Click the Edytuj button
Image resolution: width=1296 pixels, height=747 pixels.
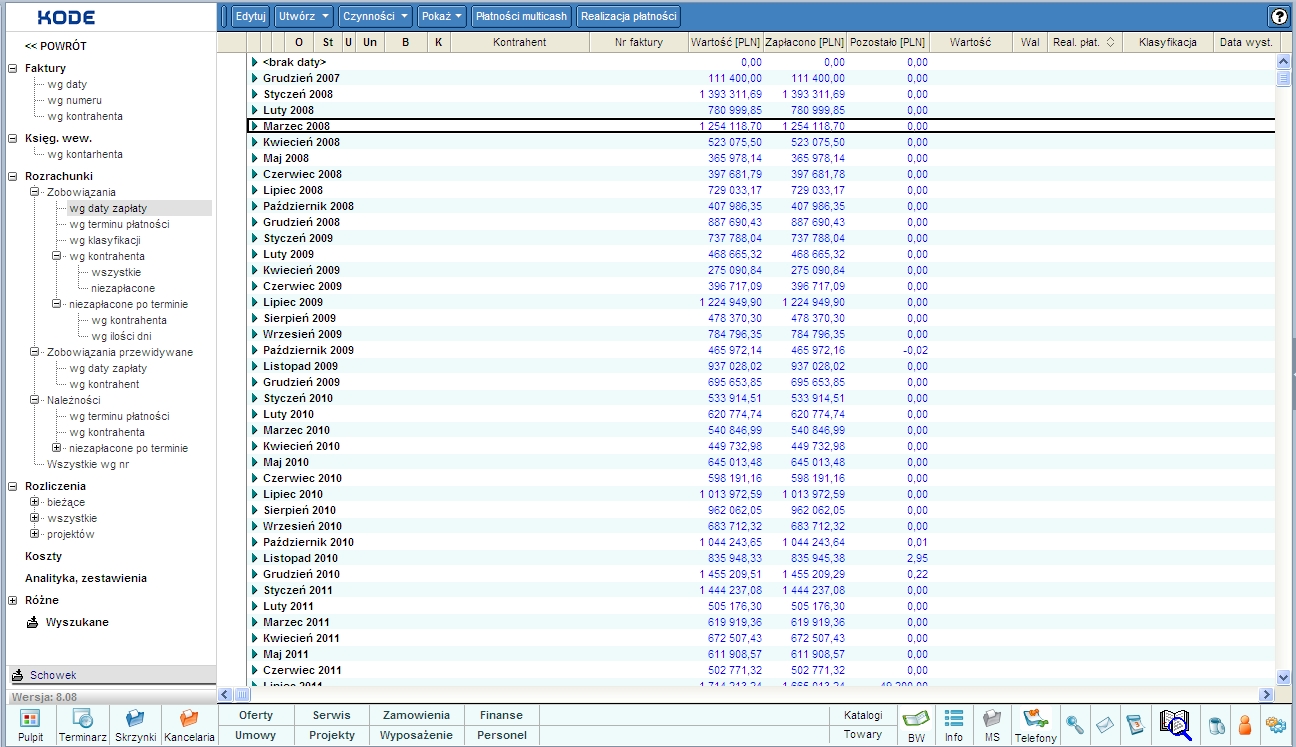pos(250,16)
